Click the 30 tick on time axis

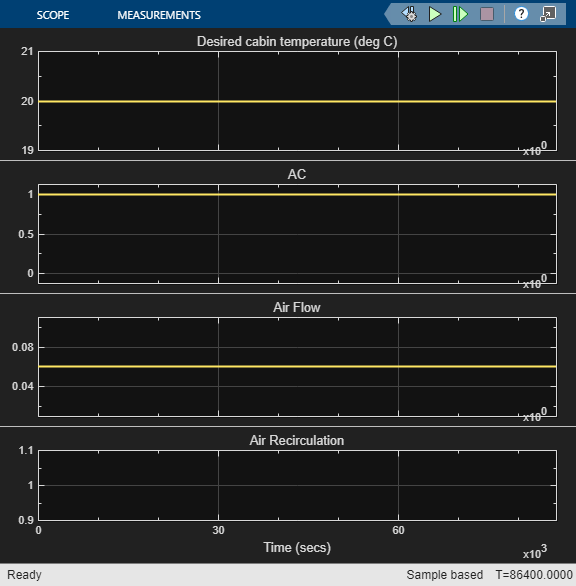click(x=218, y=530)
